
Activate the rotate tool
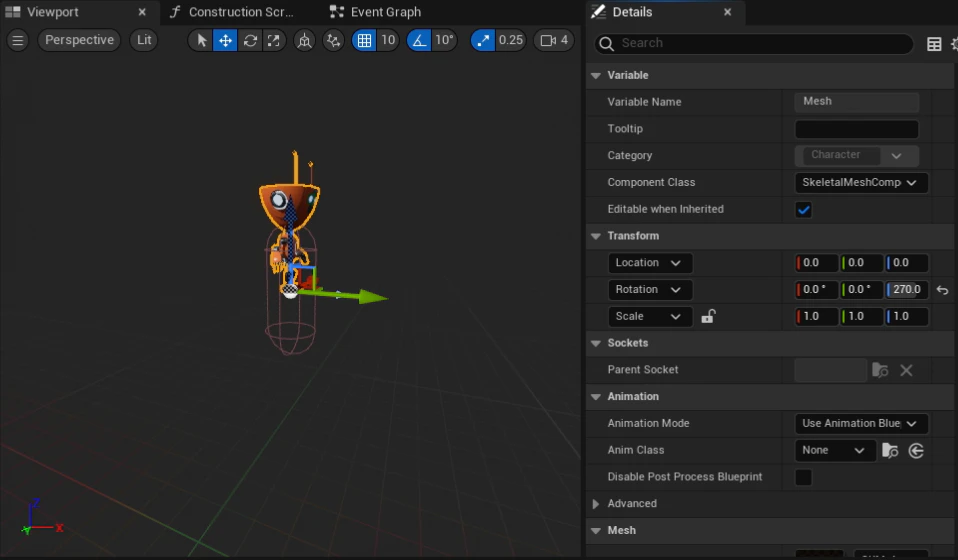(250, 40)
